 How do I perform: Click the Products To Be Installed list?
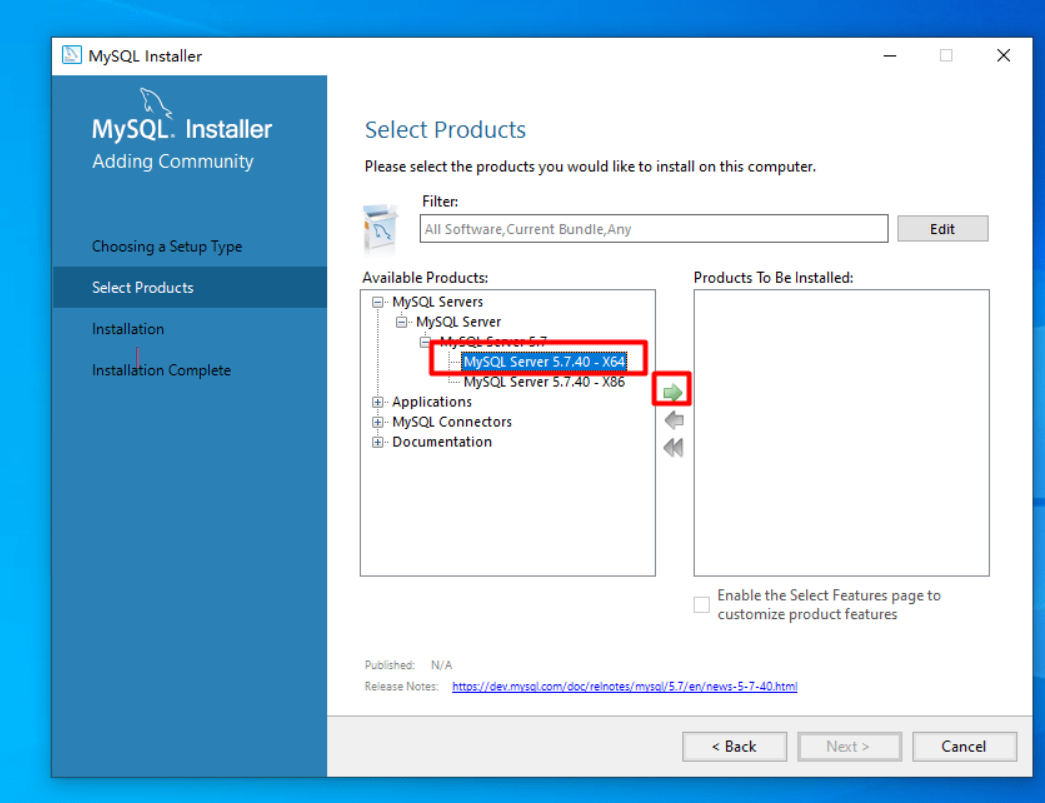(x=841, y=432)
